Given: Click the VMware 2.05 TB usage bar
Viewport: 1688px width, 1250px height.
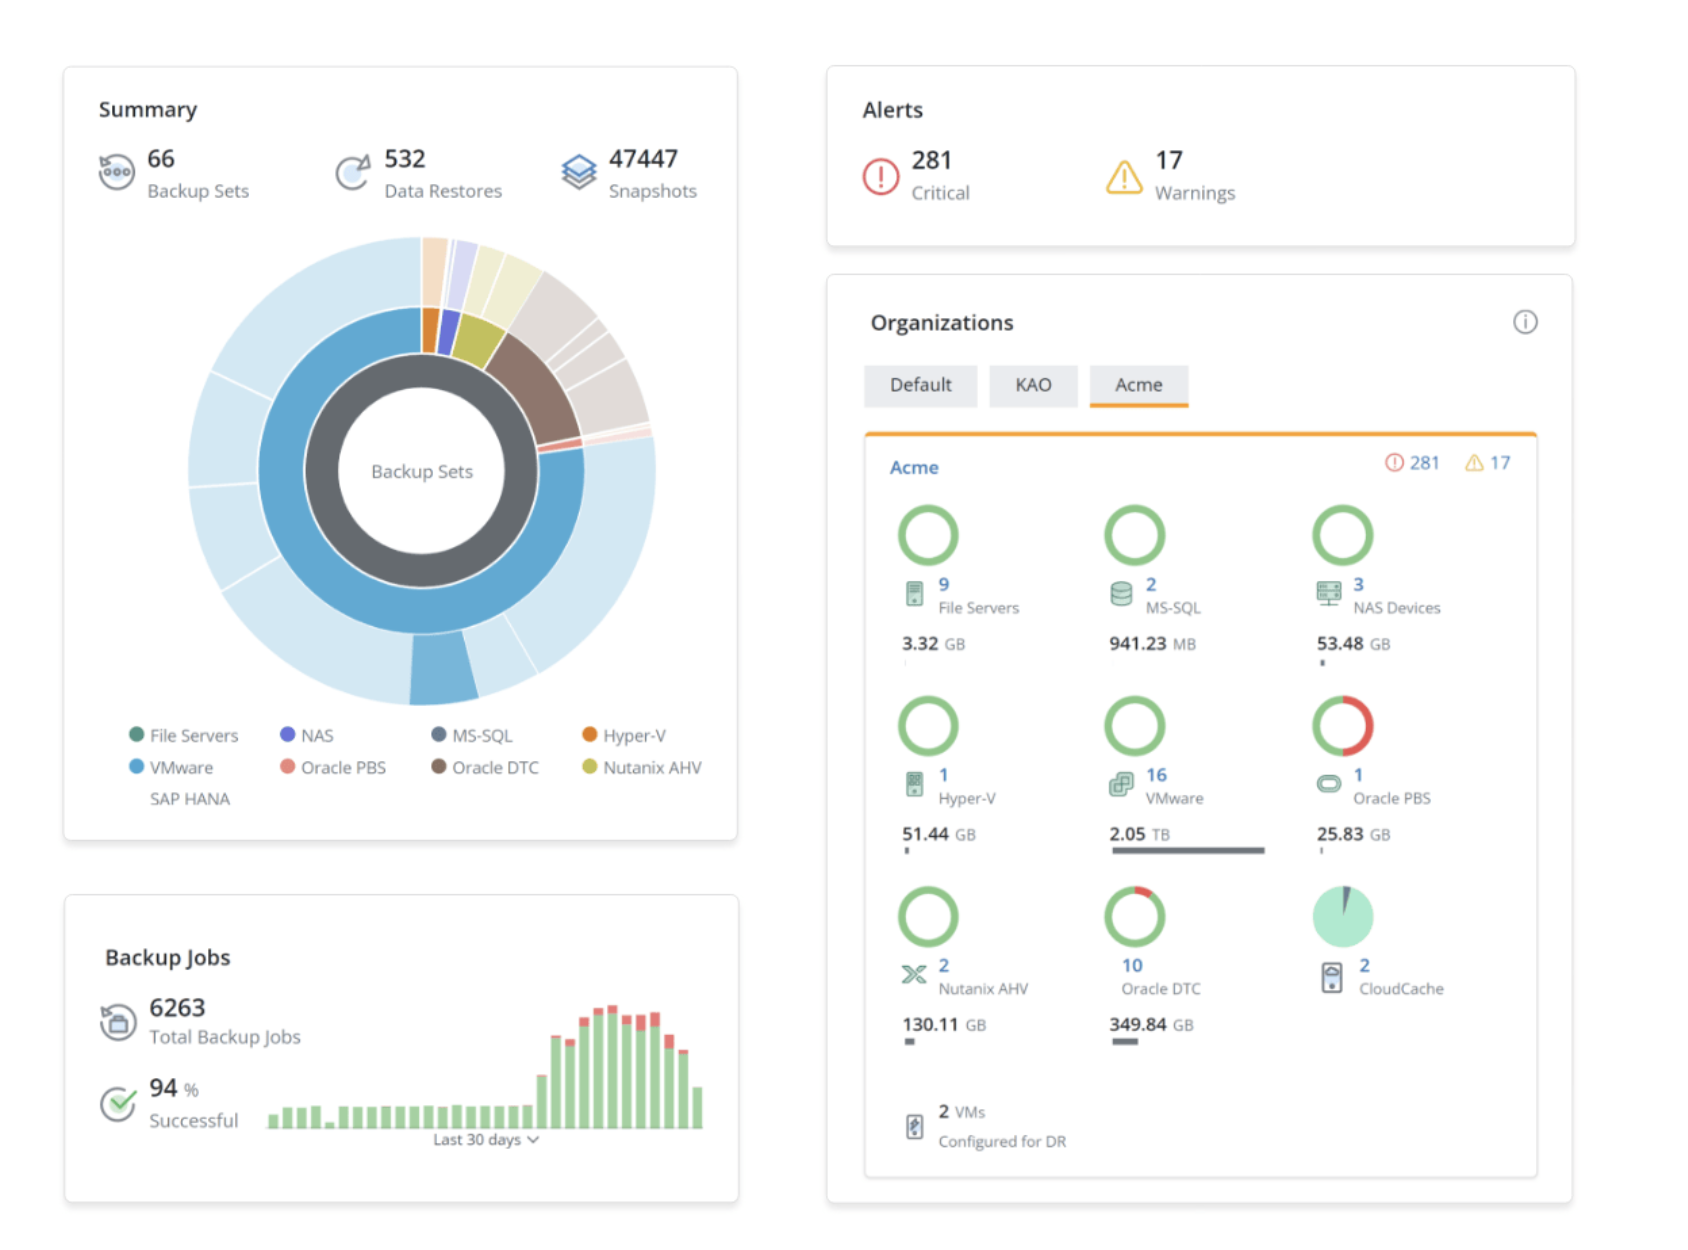Looking at the screenshot, I should (x=1188, y=851).
